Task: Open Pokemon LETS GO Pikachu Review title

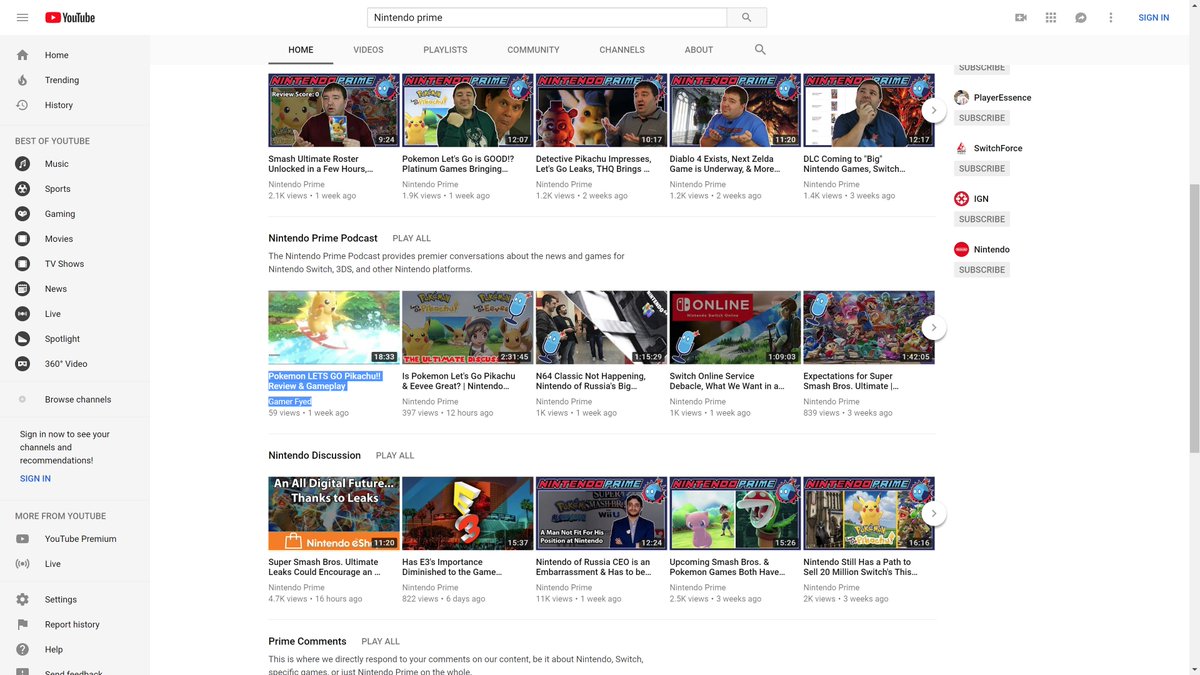Action: click(x=325, y=381)
